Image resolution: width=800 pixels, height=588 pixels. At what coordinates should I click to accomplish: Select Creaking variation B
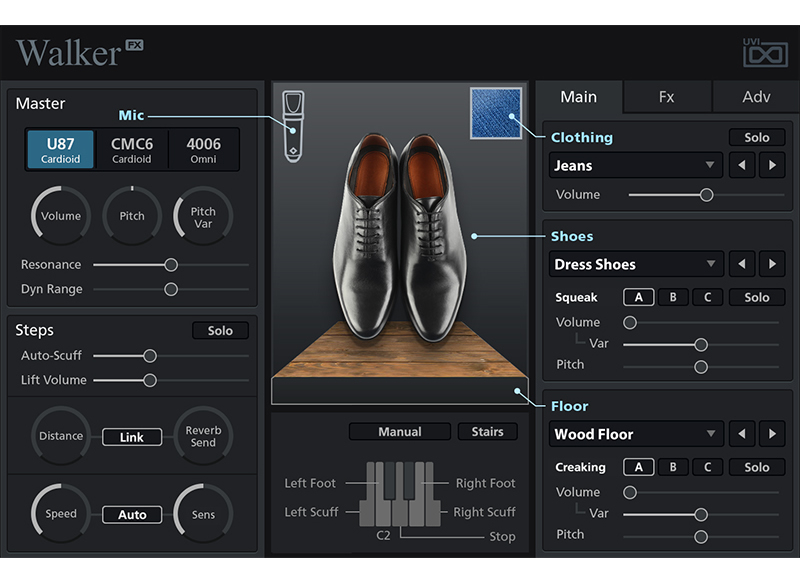(673, 467)
